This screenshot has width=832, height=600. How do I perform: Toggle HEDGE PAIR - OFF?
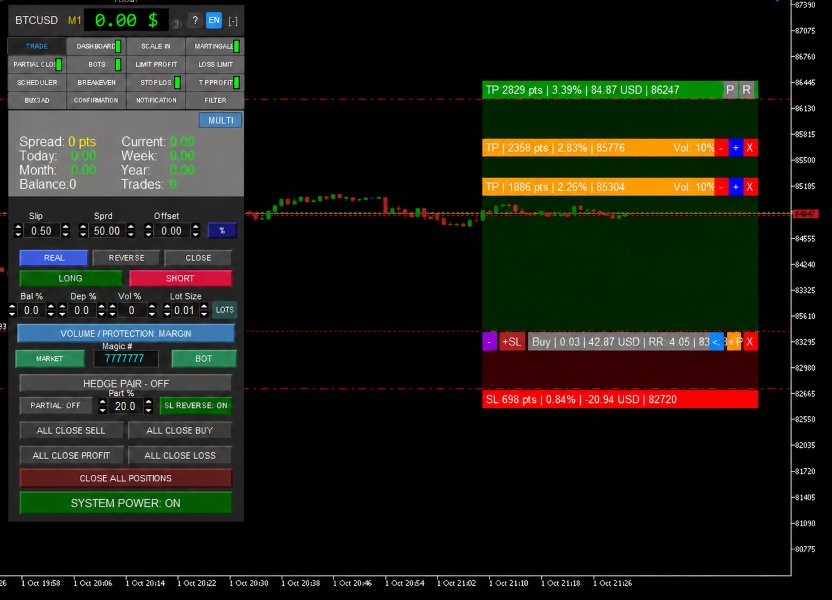pos(126,383)
